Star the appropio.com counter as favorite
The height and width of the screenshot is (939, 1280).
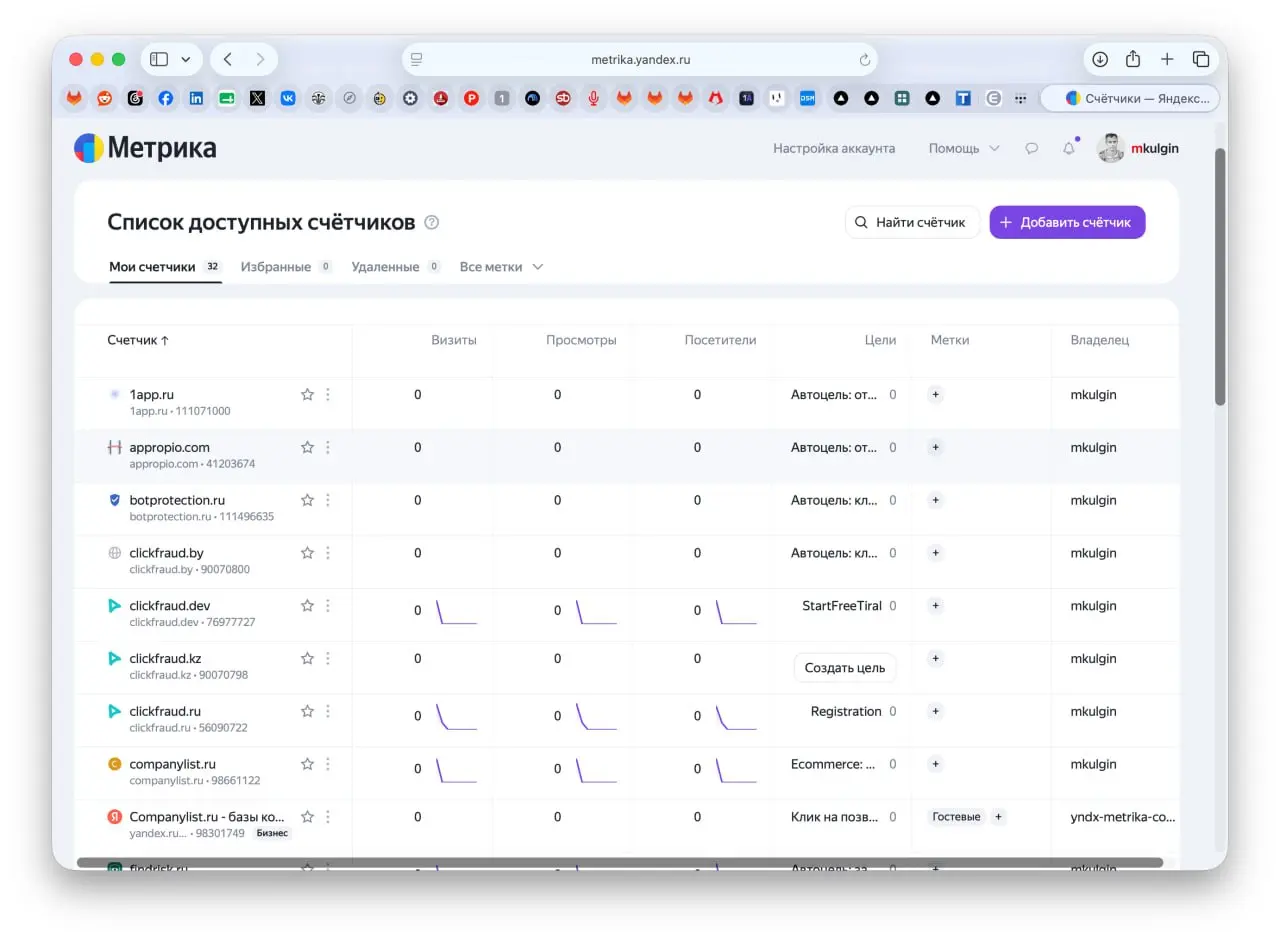tap(307, 447)
